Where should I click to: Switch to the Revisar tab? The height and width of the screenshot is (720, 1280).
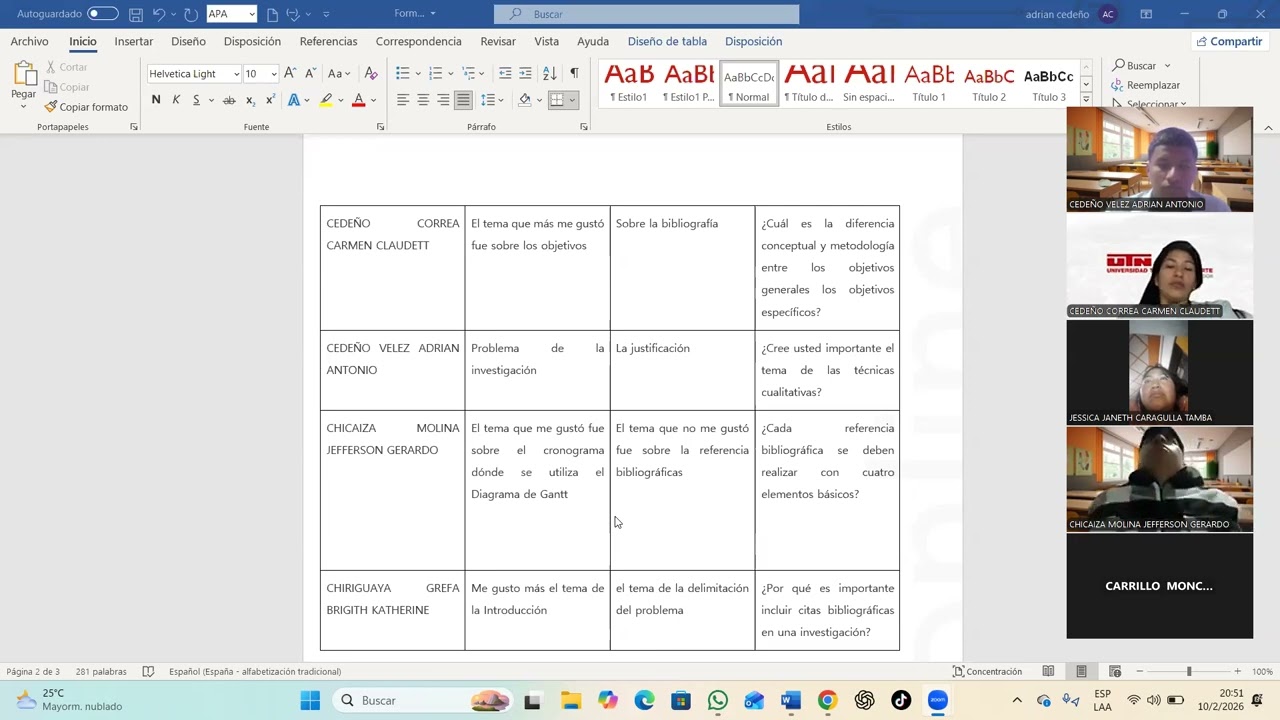click(x=498, y=41)
